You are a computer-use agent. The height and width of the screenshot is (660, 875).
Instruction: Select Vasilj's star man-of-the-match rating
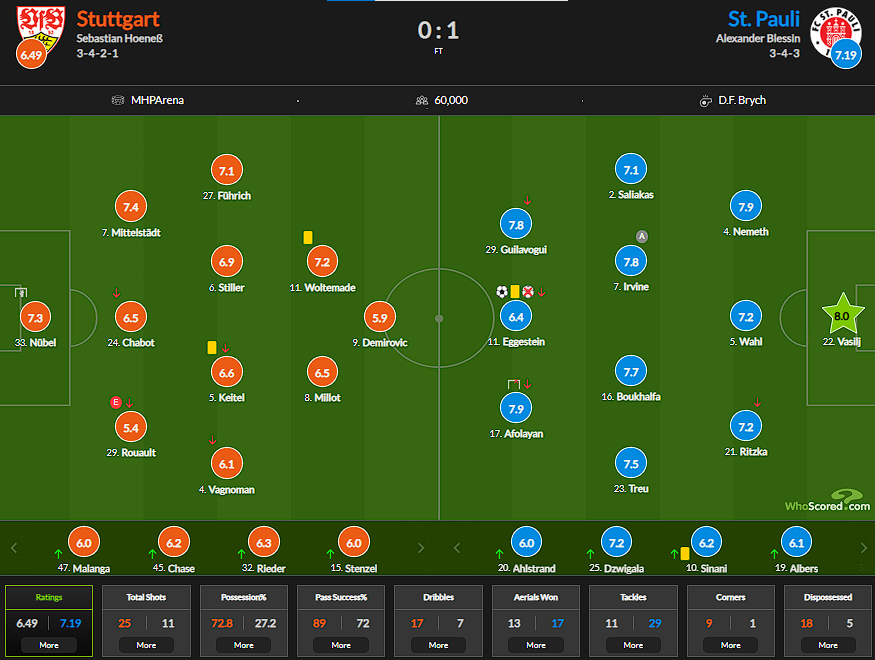pos(842,315)
